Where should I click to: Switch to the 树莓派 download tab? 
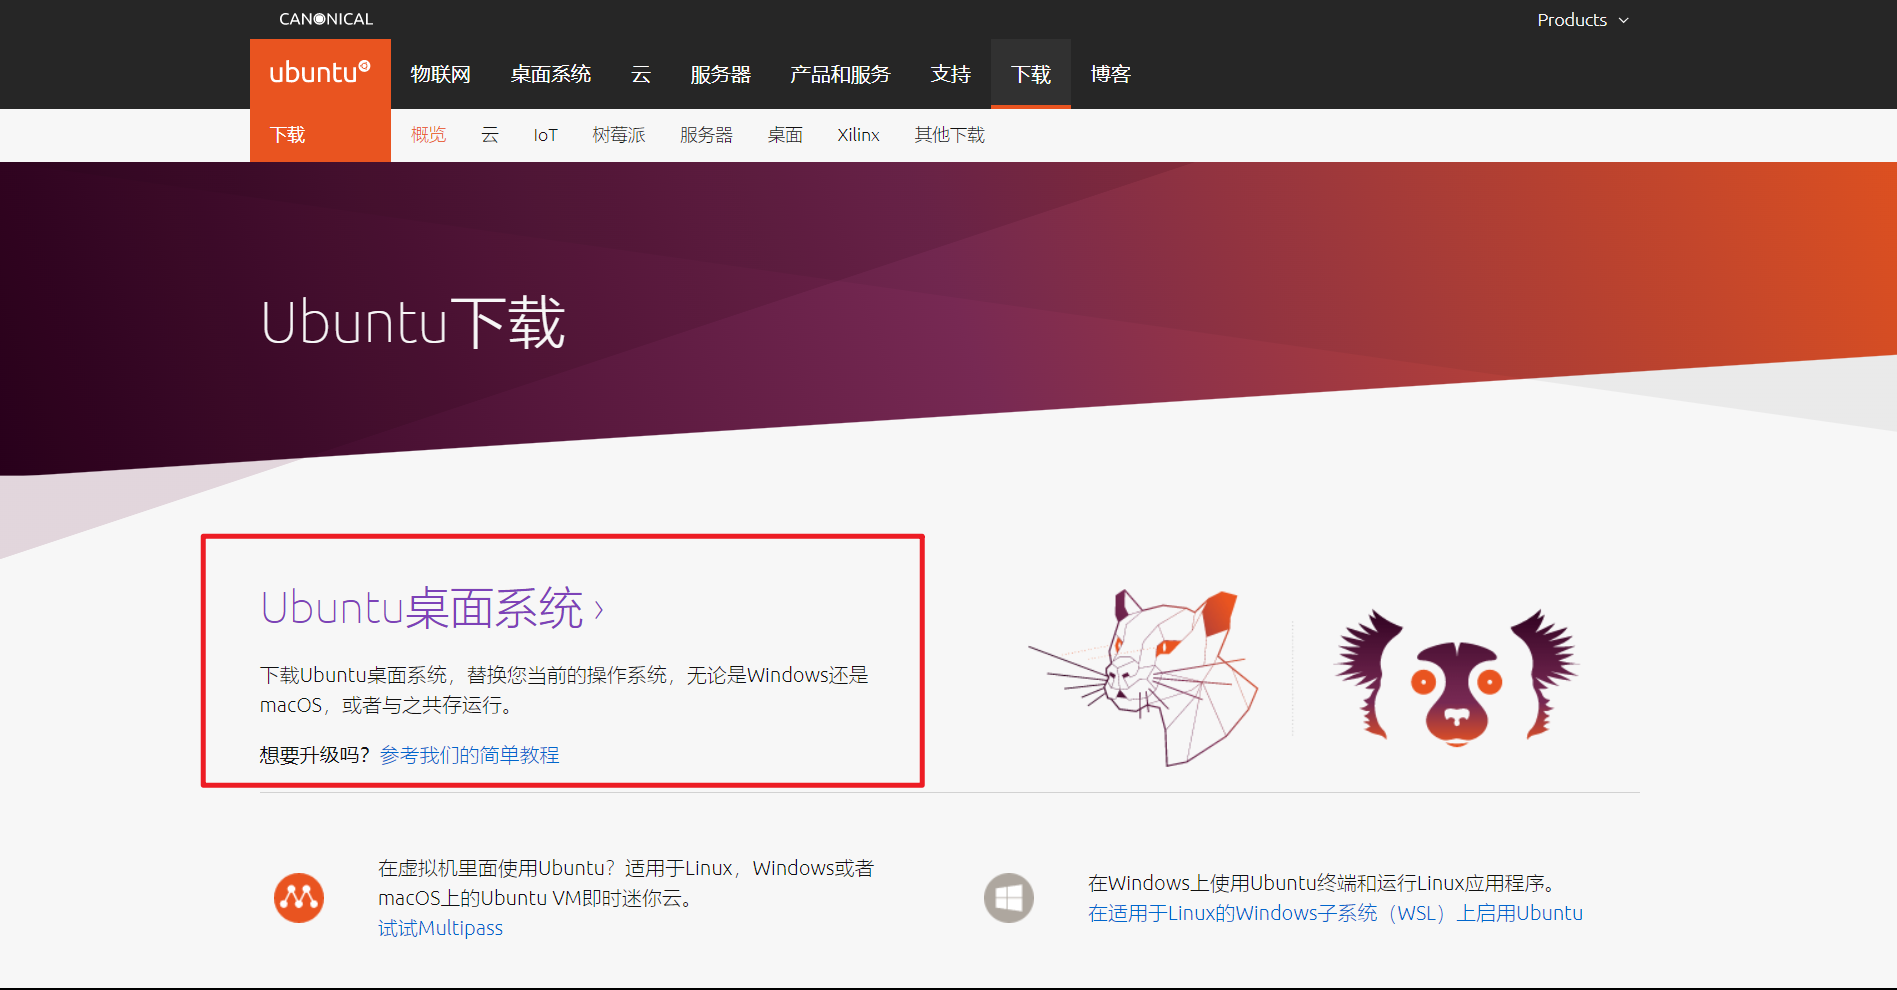619,134
